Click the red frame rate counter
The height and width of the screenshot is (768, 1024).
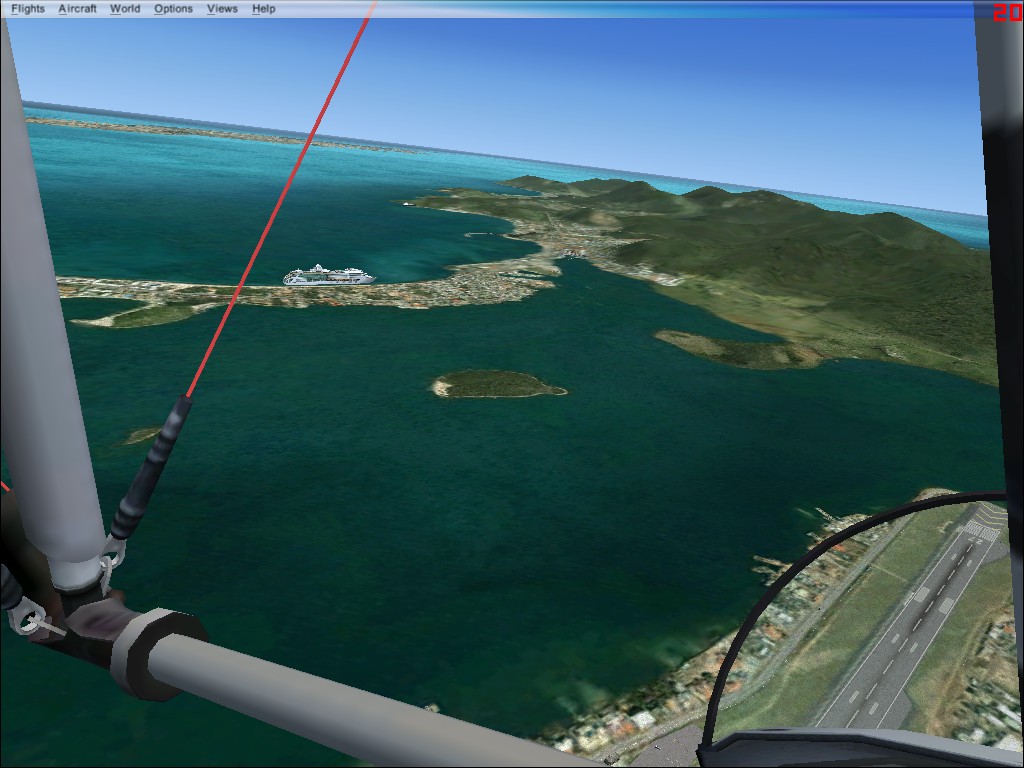1007,12
